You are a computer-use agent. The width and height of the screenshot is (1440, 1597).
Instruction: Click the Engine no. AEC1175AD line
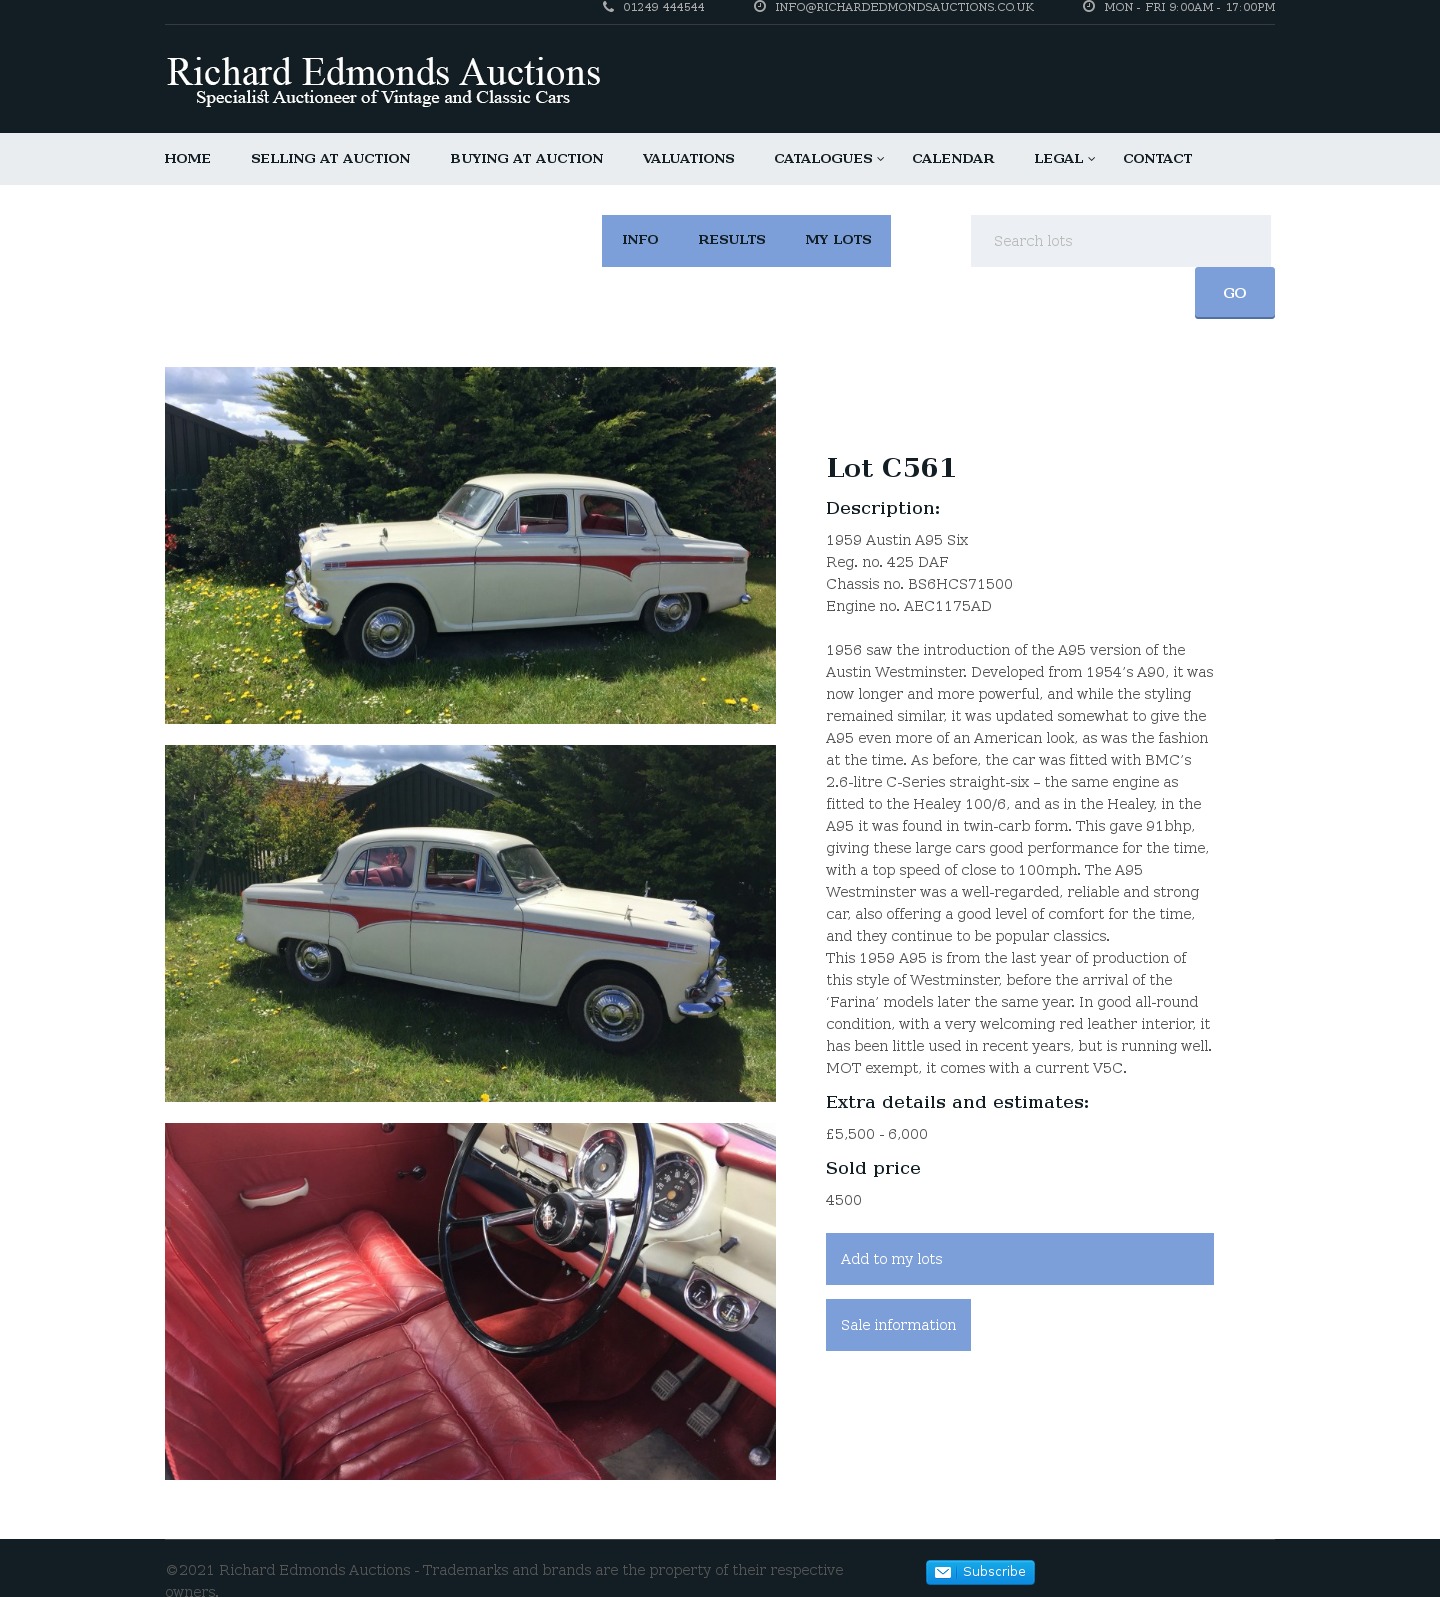coord(909,606)
